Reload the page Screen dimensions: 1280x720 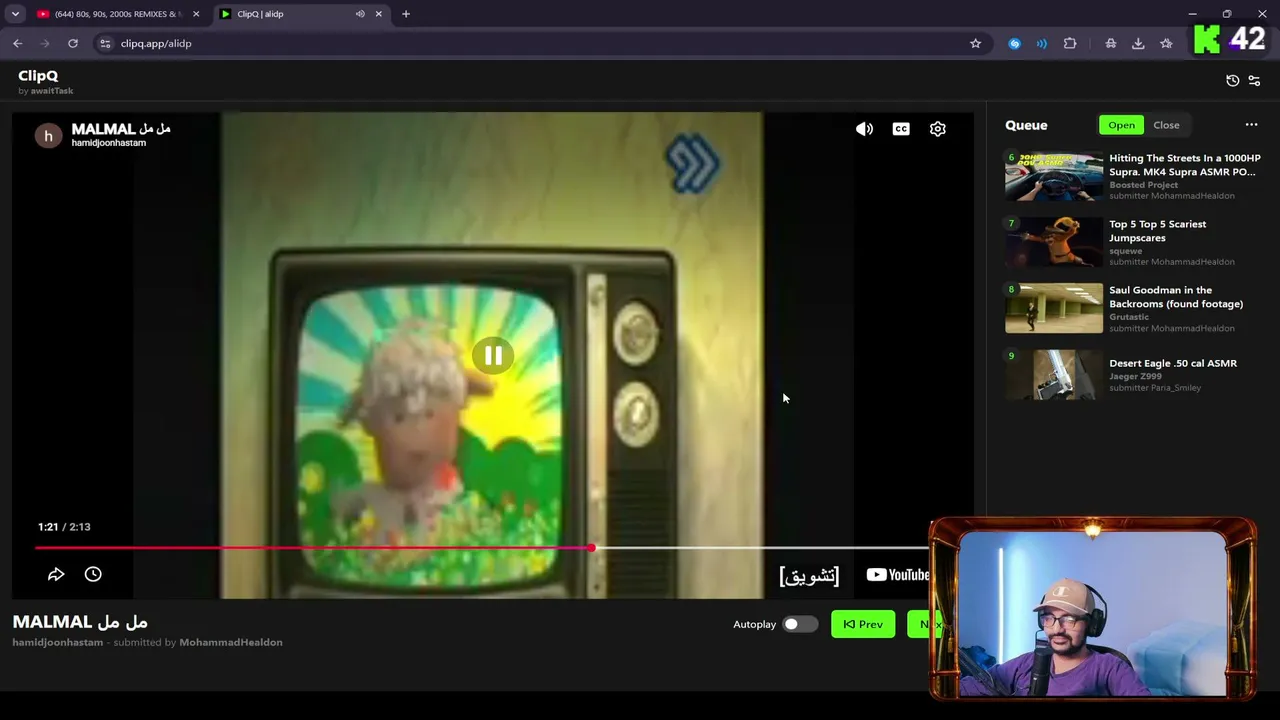point(73,43)
